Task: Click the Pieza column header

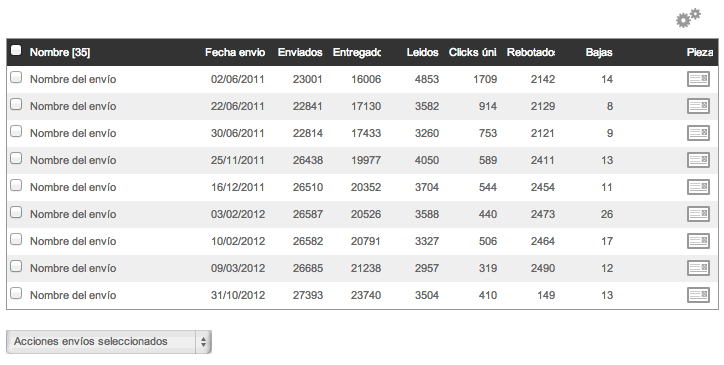Action: coord(700,52)
